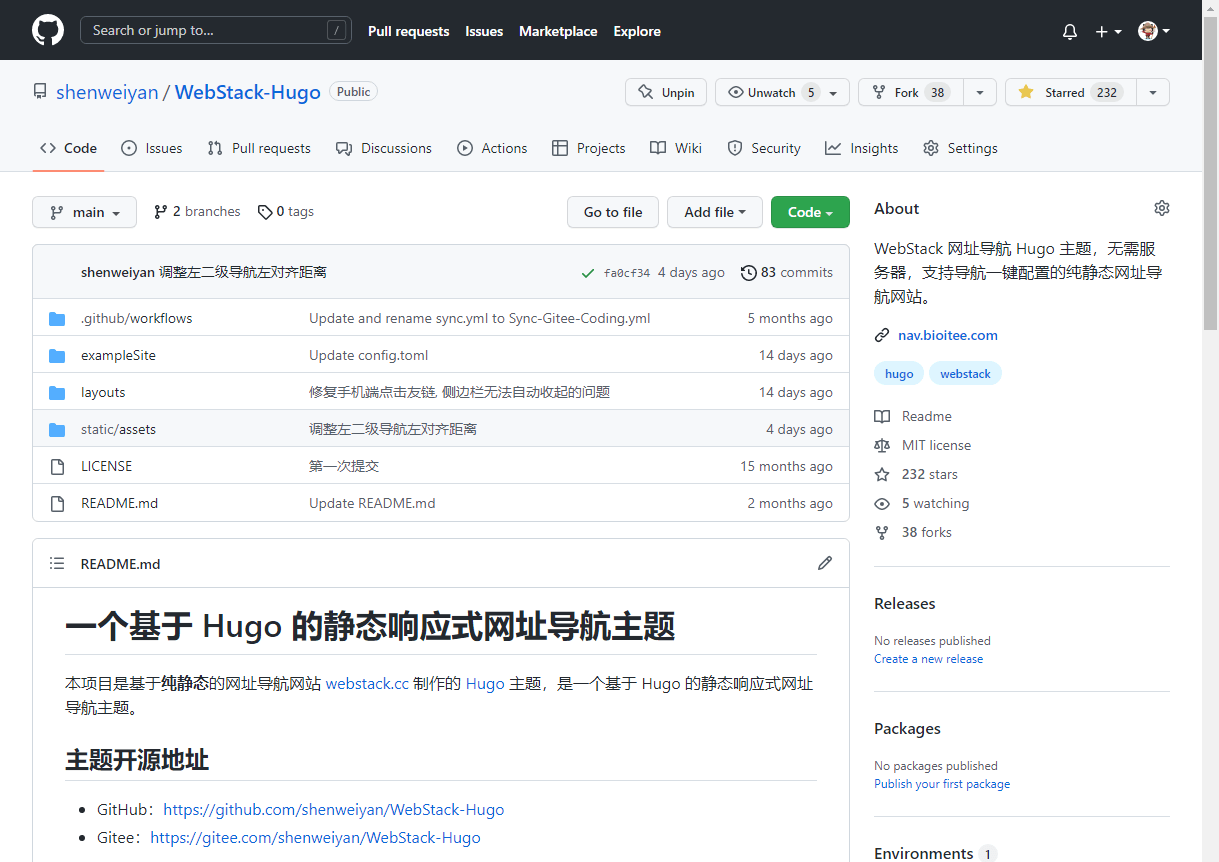Viewport: 1219px width, 862px height.
Task: Switch to the Discussions tab
Action: point(384,148)
